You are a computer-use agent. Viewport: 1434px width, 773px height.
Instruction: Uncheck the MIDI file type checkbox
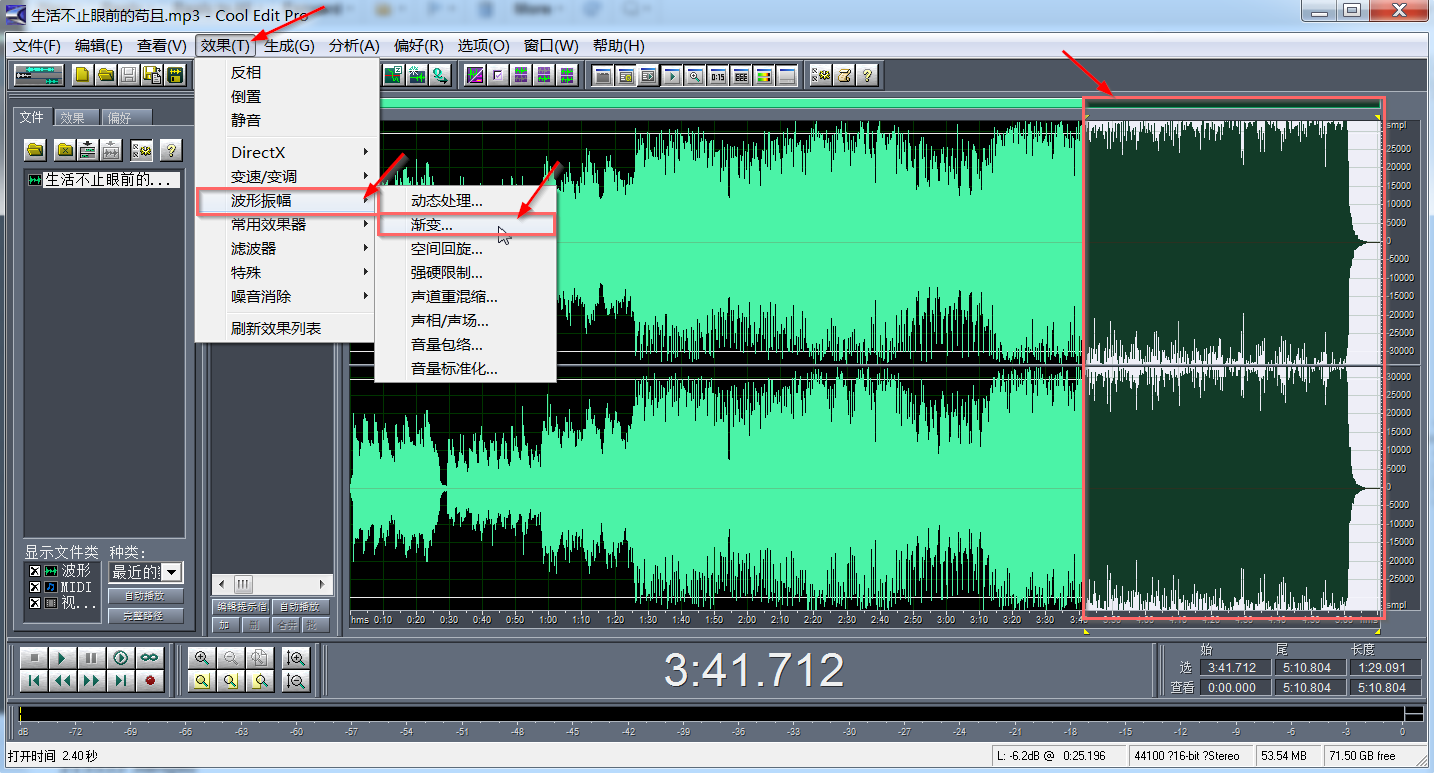click(35, 587)
